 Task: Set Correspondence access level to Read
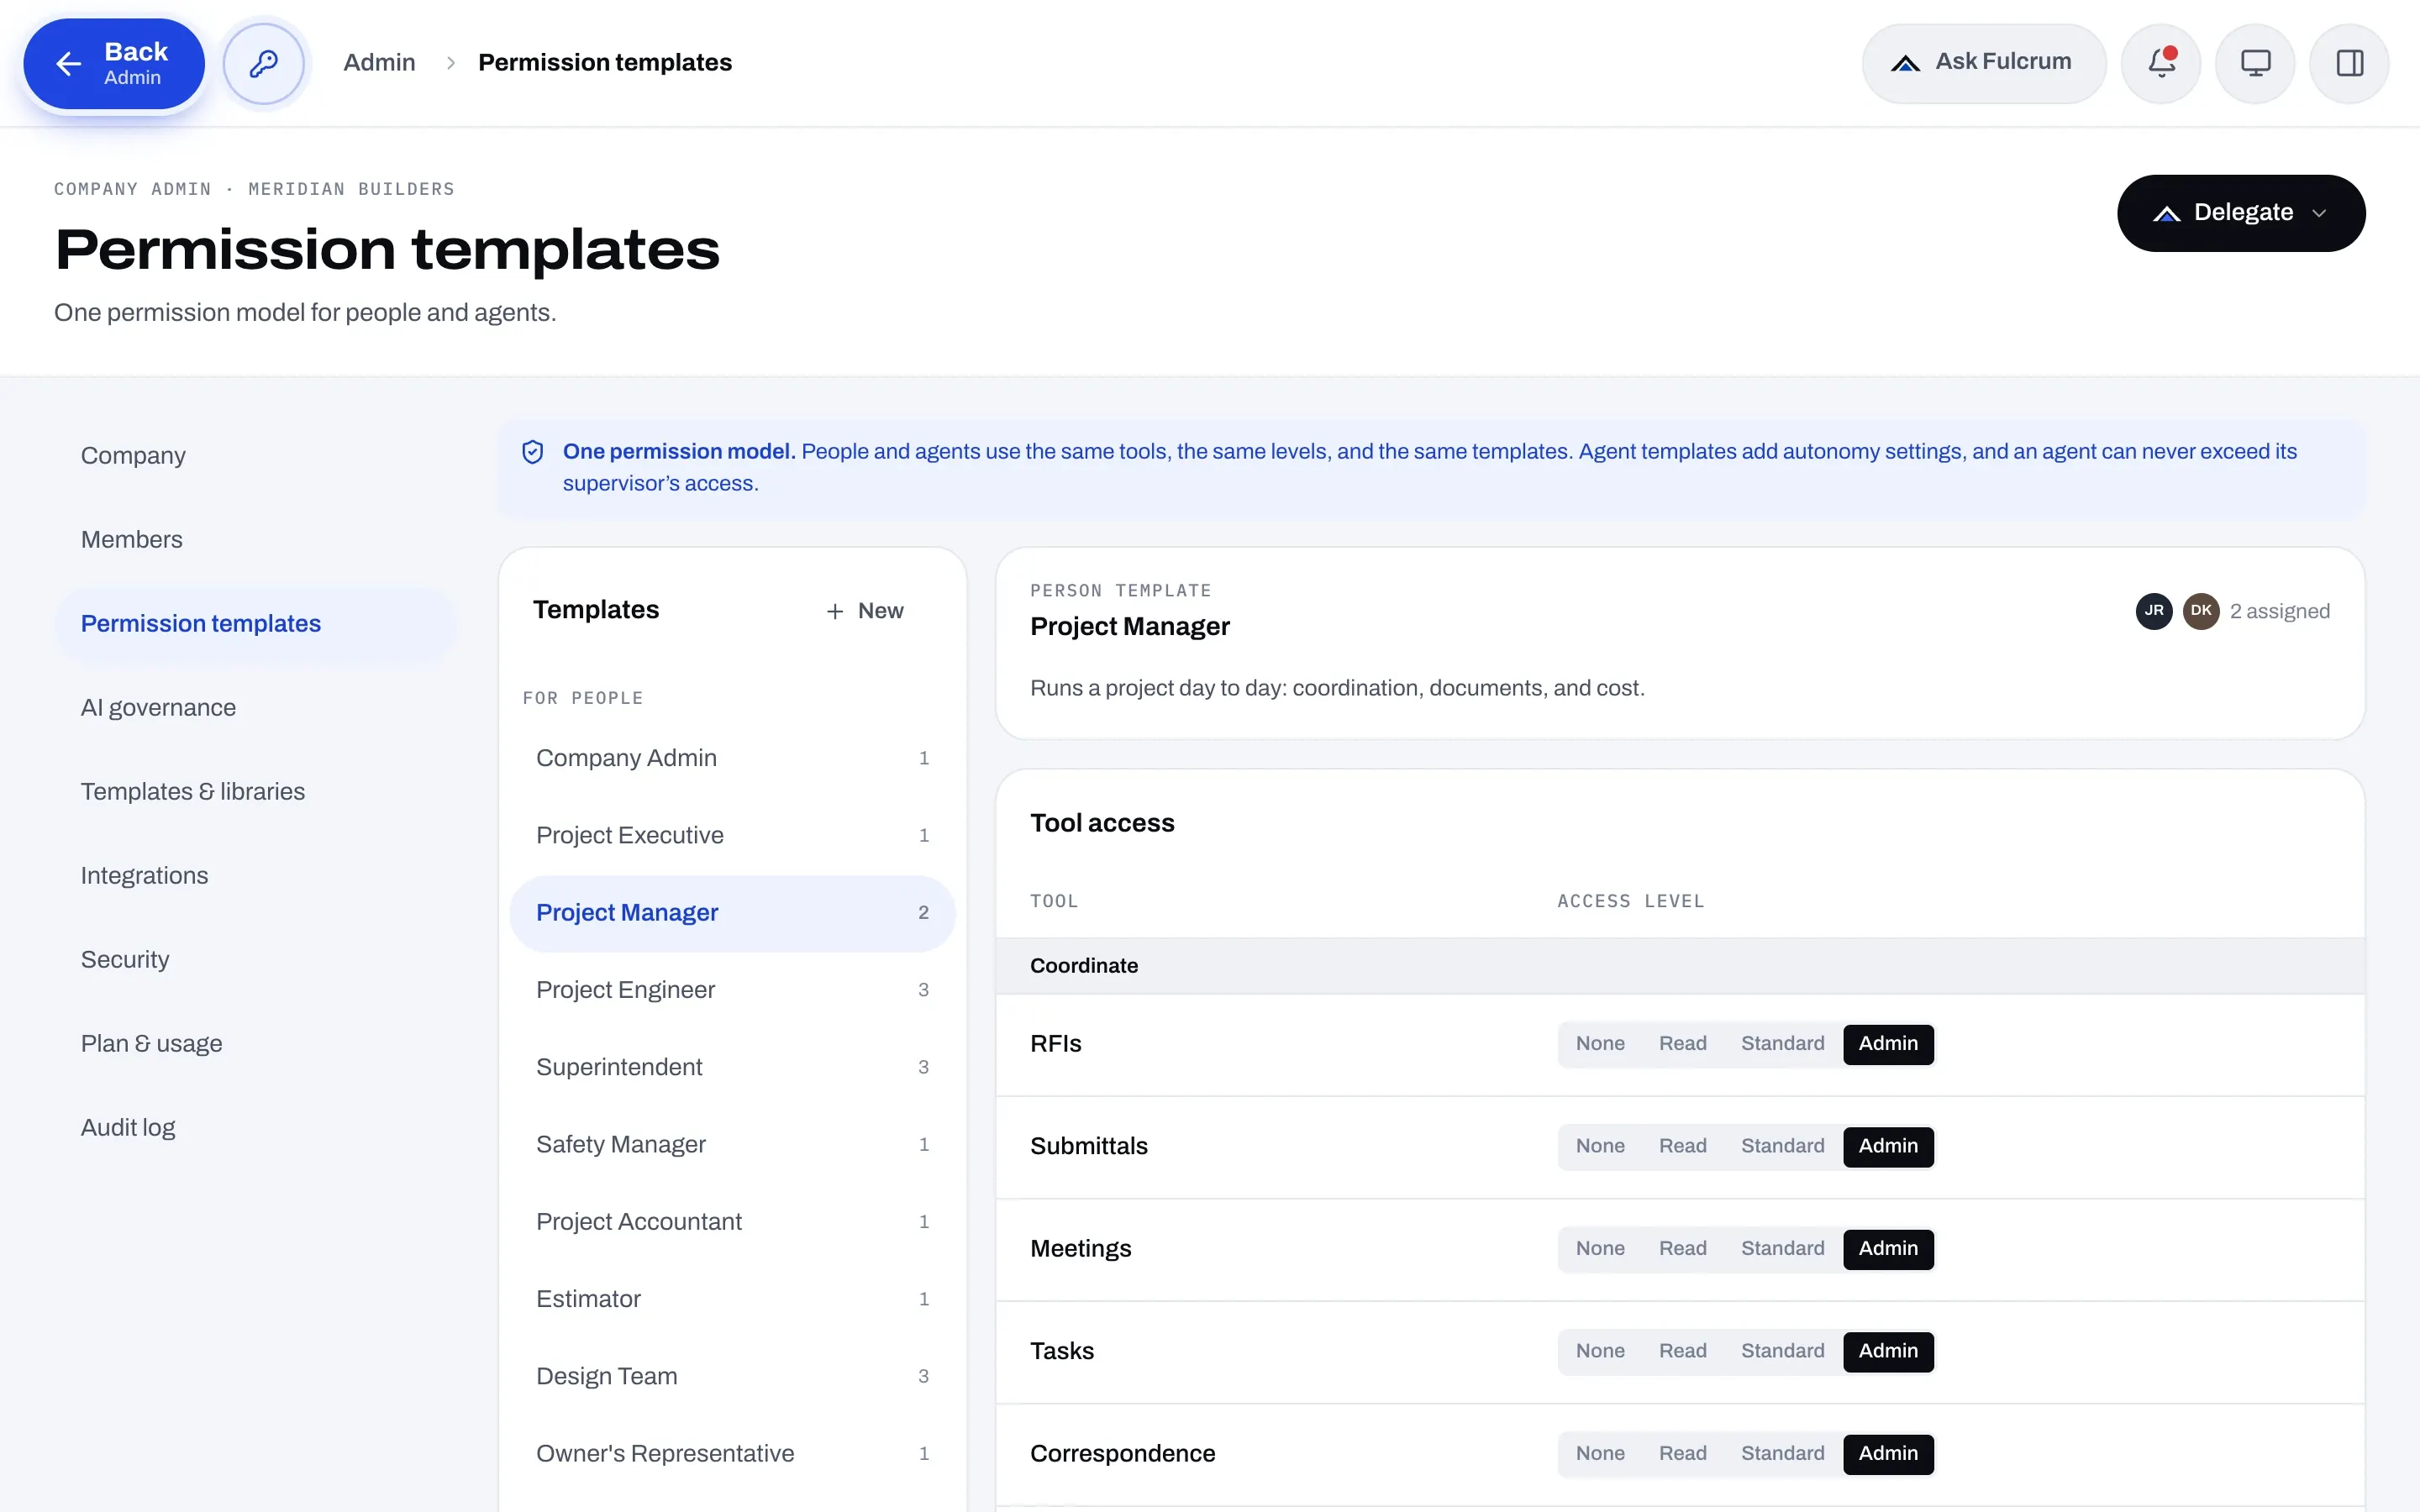pos(1682,1454)
